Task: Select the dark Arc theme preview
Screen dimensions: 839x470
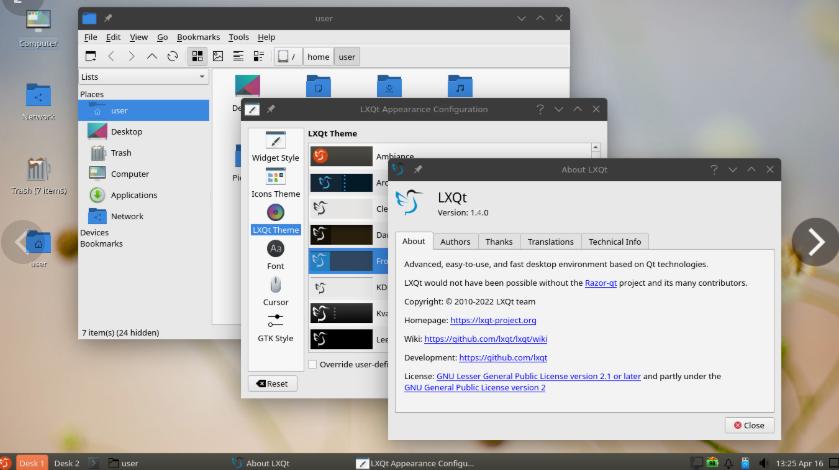Action: pos(341,183)
